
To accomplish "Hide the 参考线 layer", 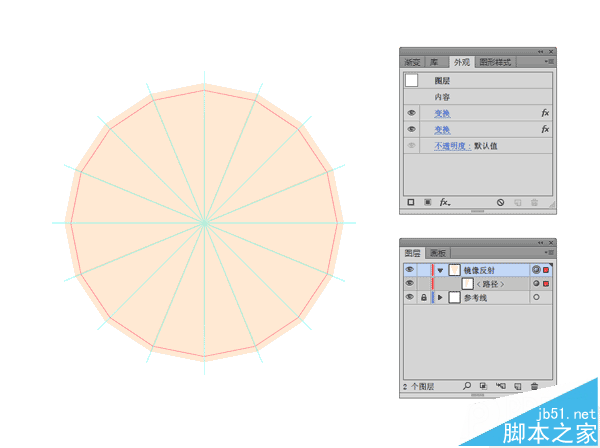I will [x=409, y=297].
